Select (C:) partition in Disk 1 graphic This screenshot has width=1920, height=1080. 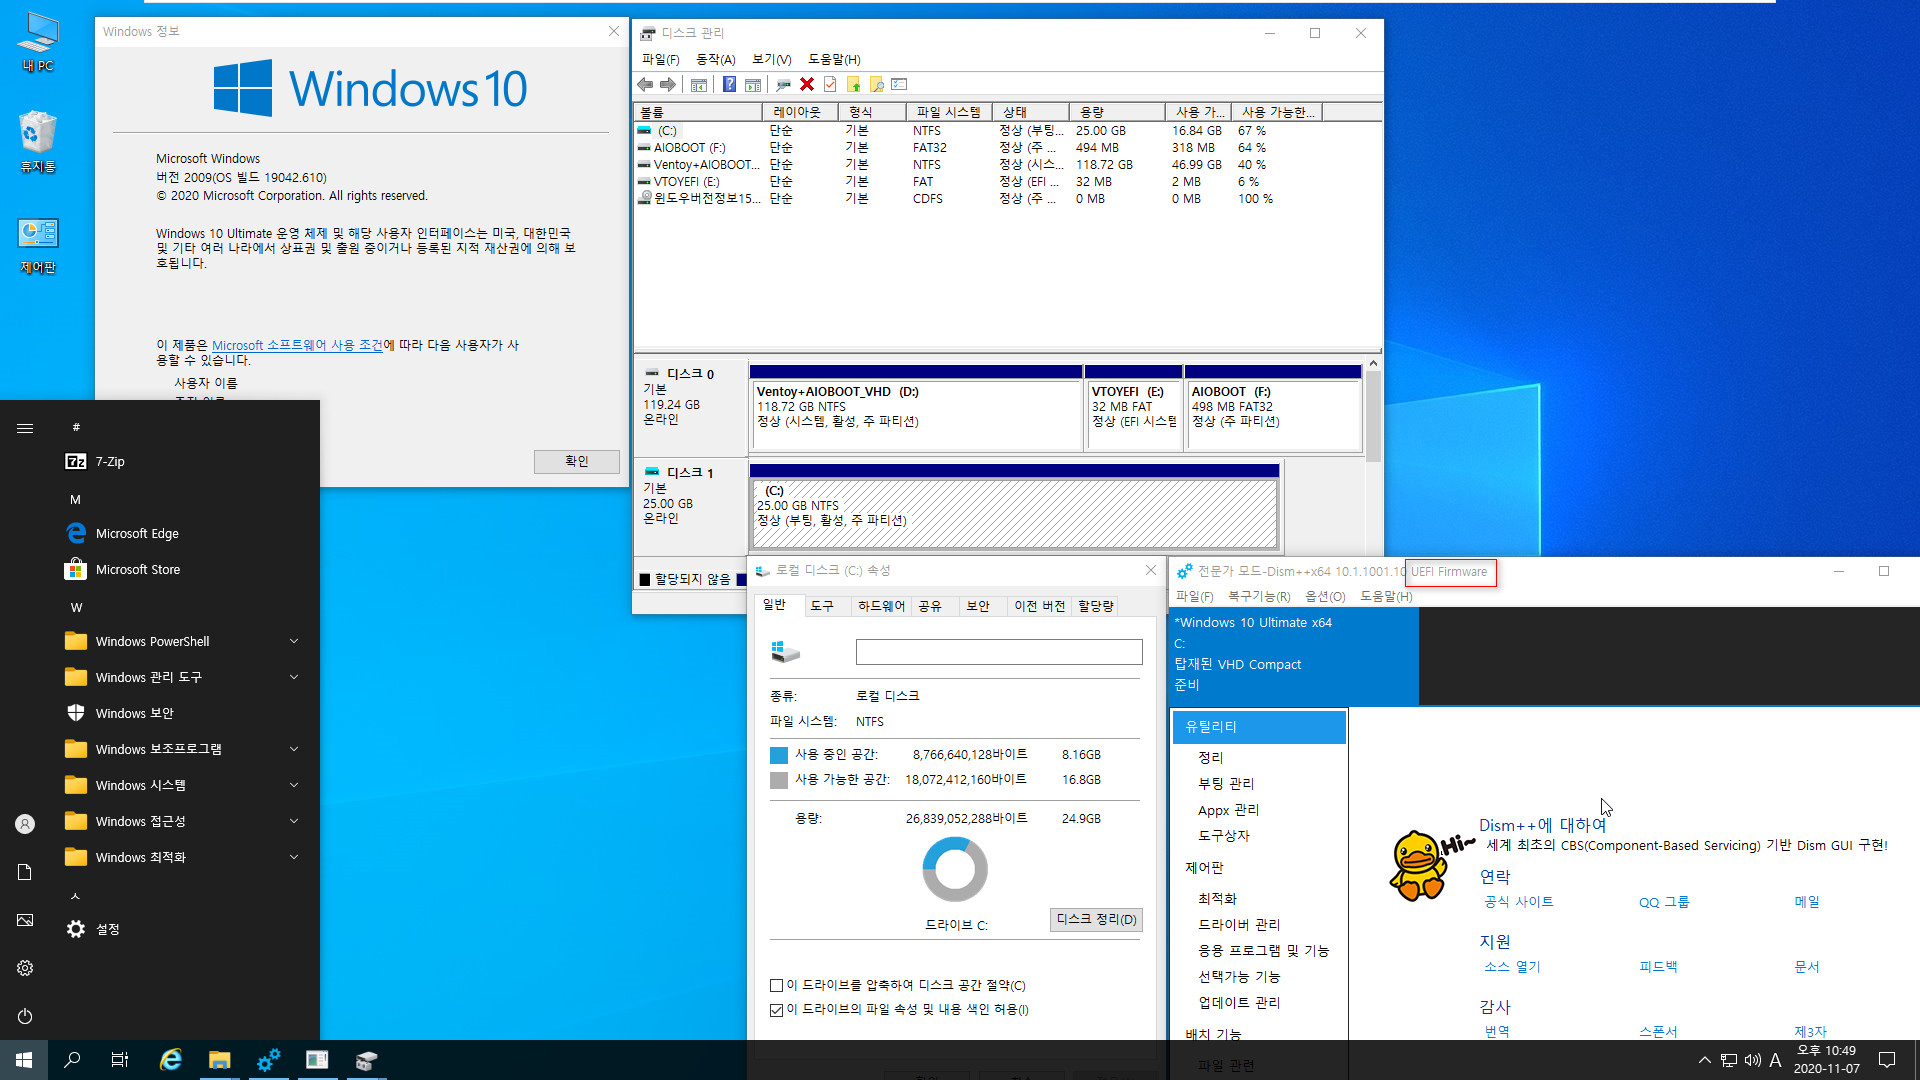click(1014, 514)
